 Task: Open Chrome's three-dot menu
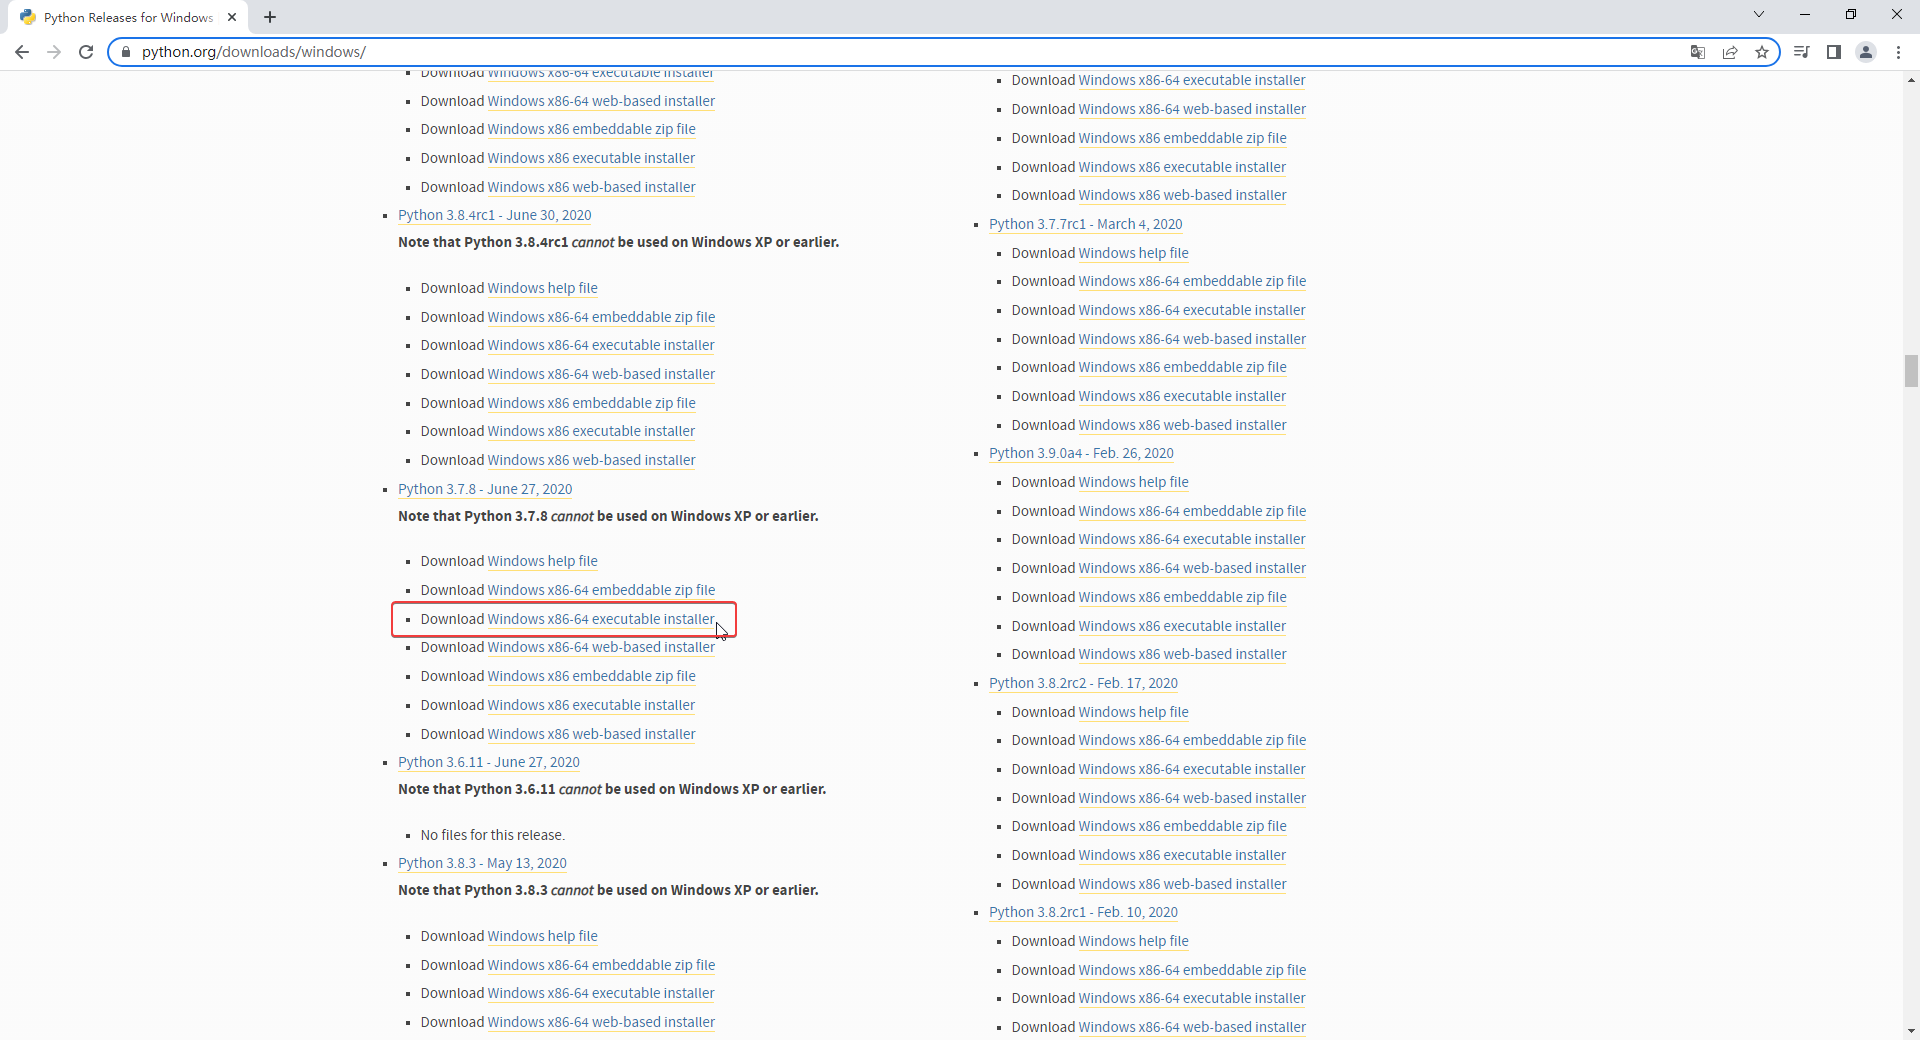(1898, 52)
